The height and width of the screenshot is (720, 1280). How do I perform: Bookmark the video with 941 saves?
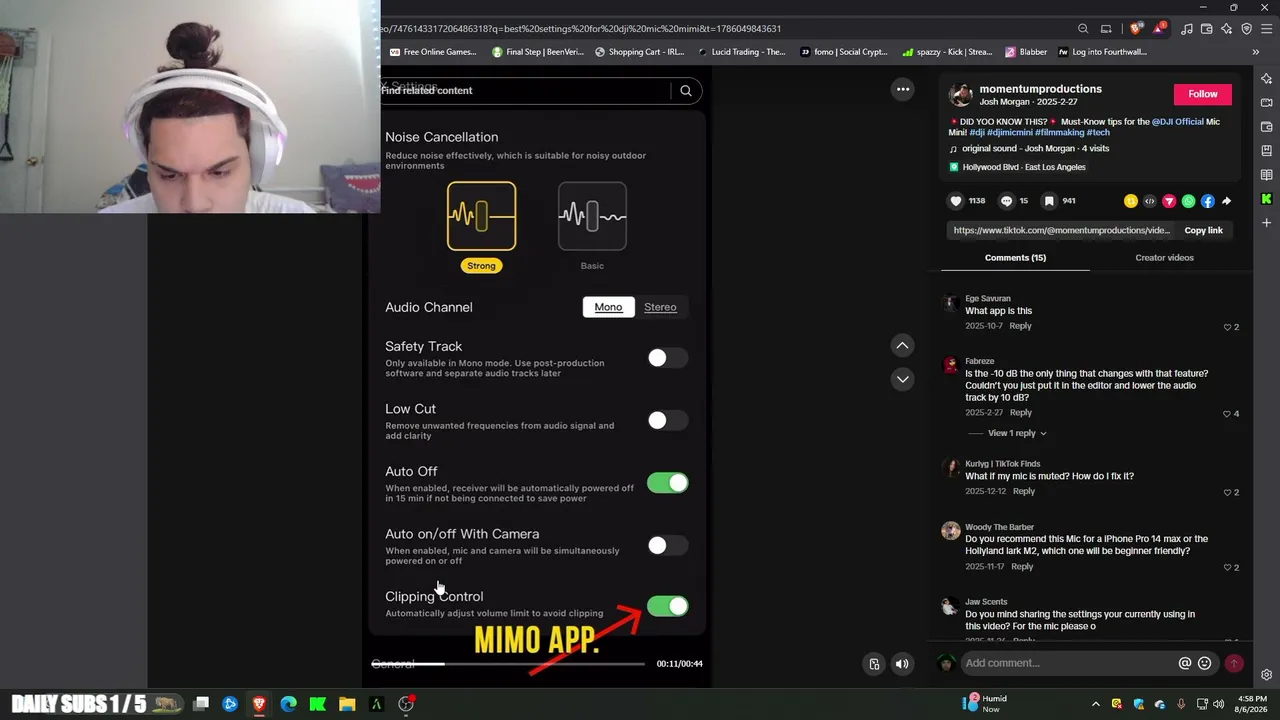click(1049, 201)
